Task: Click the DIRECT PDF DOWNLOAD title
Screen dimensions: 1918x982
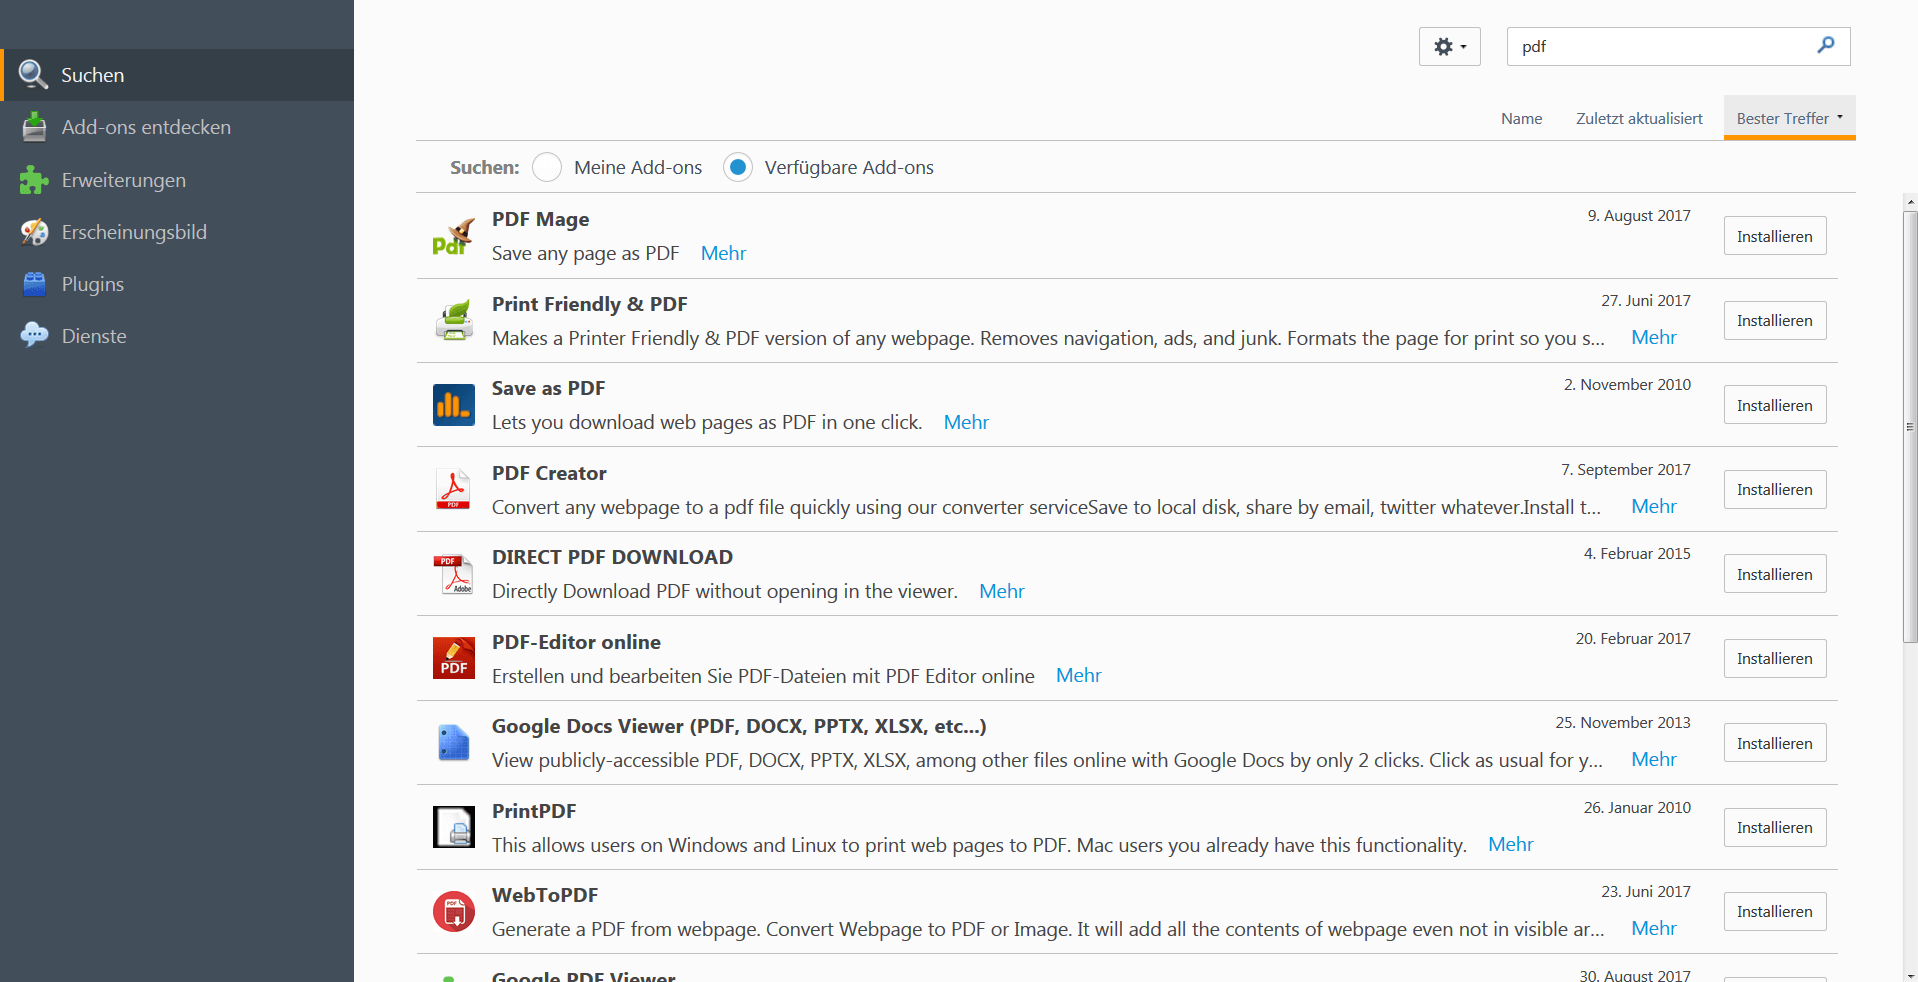Action: [x=612, y=557]
